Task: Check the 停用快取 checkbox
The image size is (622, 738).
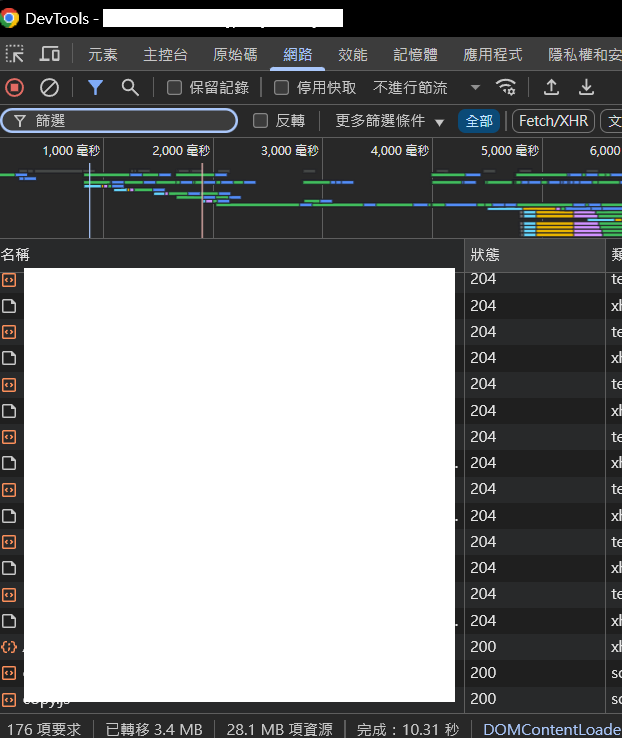Action: pos(282,88)
